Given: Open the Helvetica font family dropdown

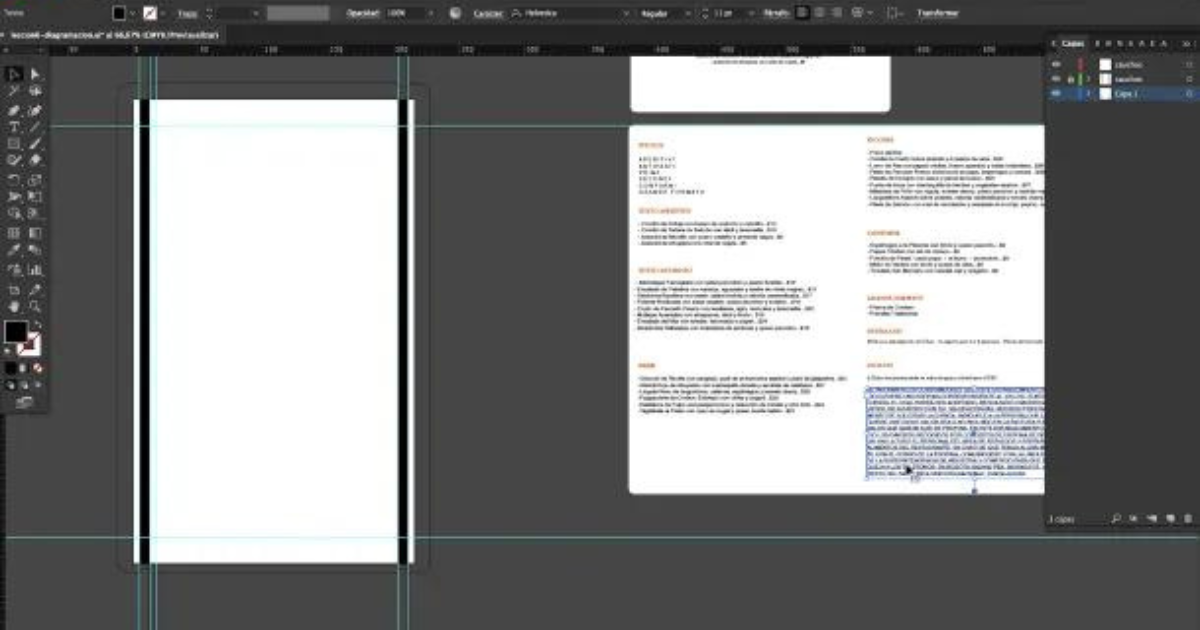Looking at the screenshot, I should [574, 13].
